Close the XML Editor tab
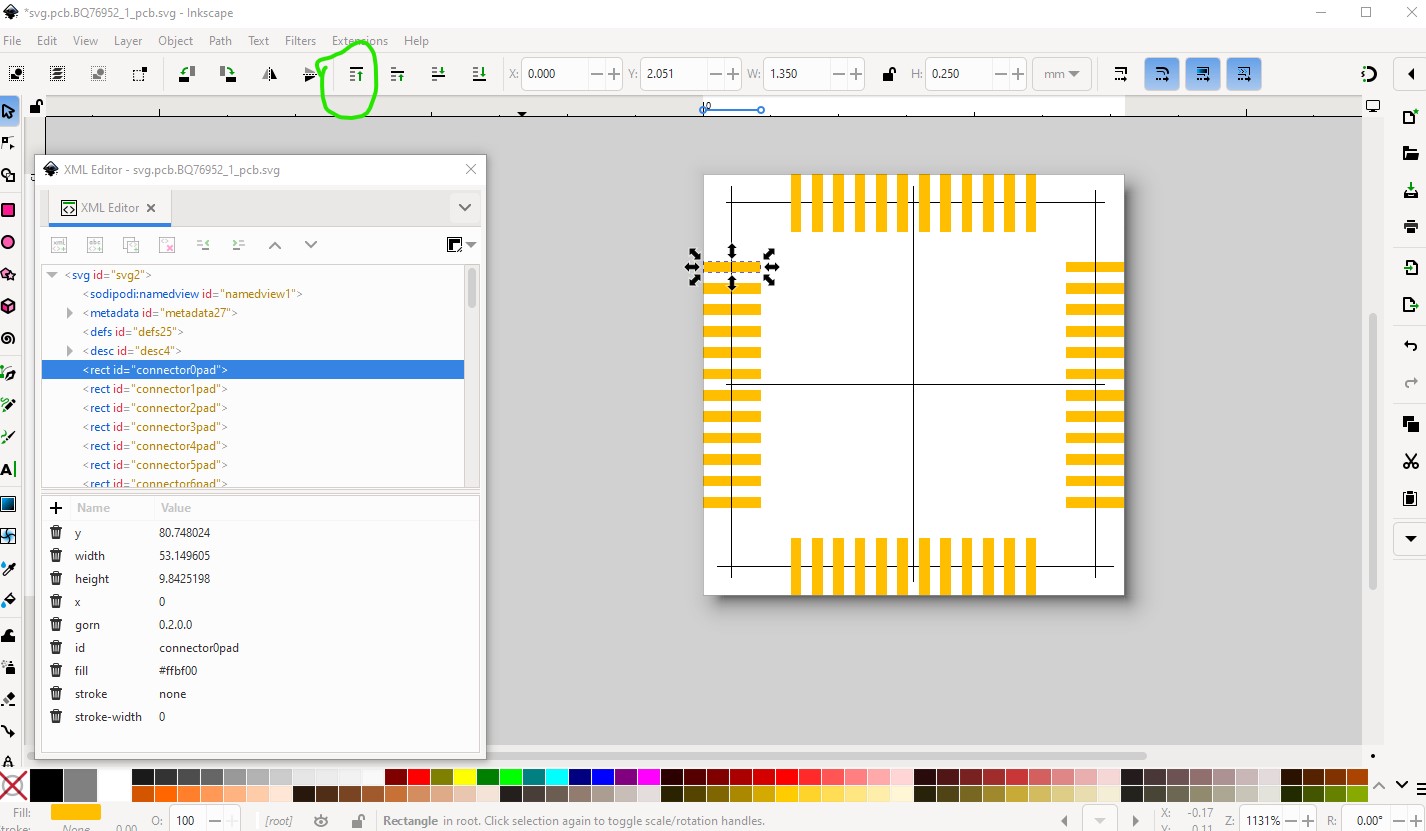The height and width of the screenshot is (831, 1426). (x=151, y=208)
